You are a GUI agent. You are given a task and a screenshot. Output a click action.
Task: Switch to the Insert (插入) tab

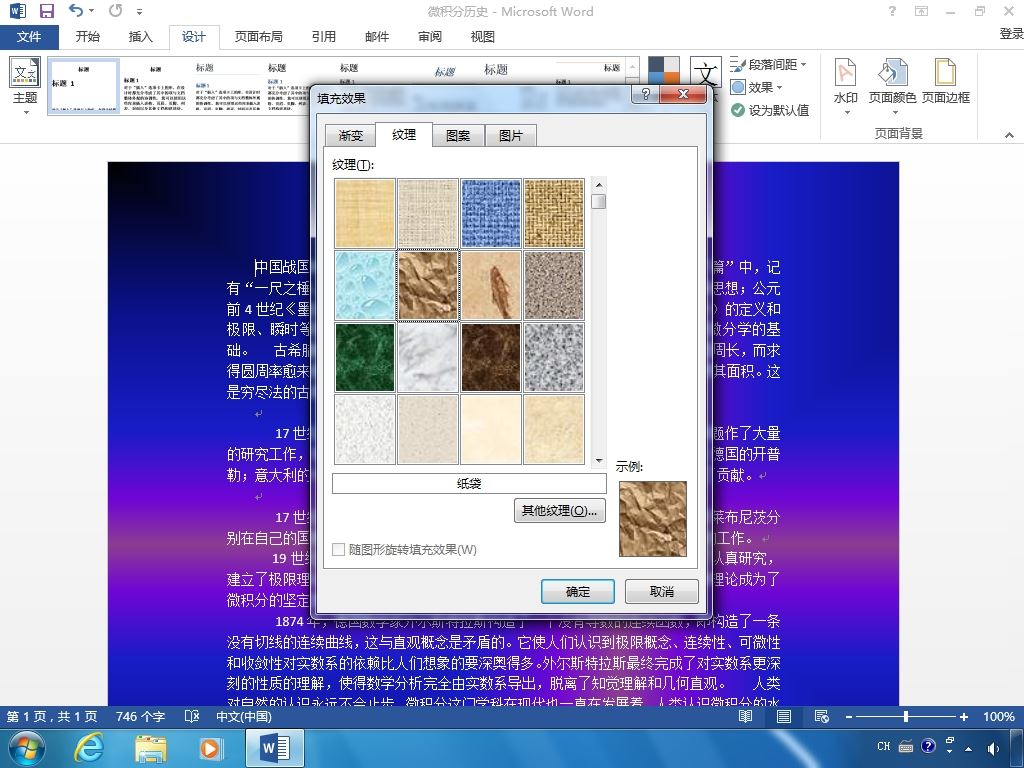point(140,37)
